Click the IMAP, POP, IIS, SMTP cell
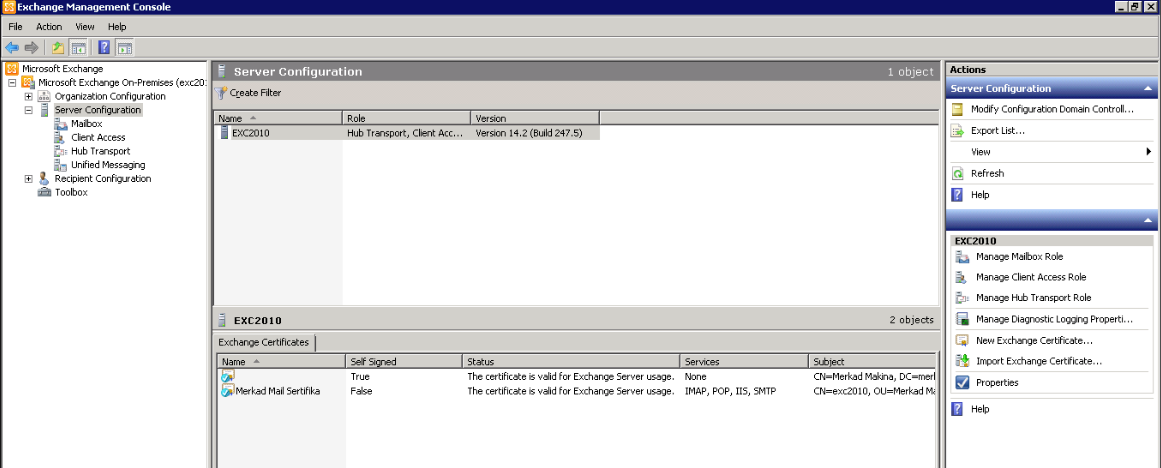The width and height of the screenshot is (1161, 468). click(730, 390)
